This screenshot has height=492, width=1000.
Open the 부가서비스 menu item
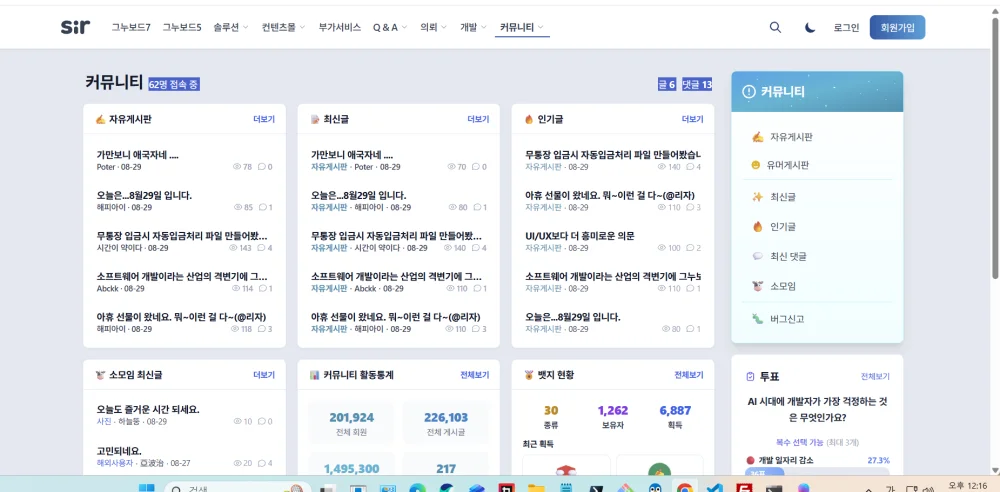340,27
